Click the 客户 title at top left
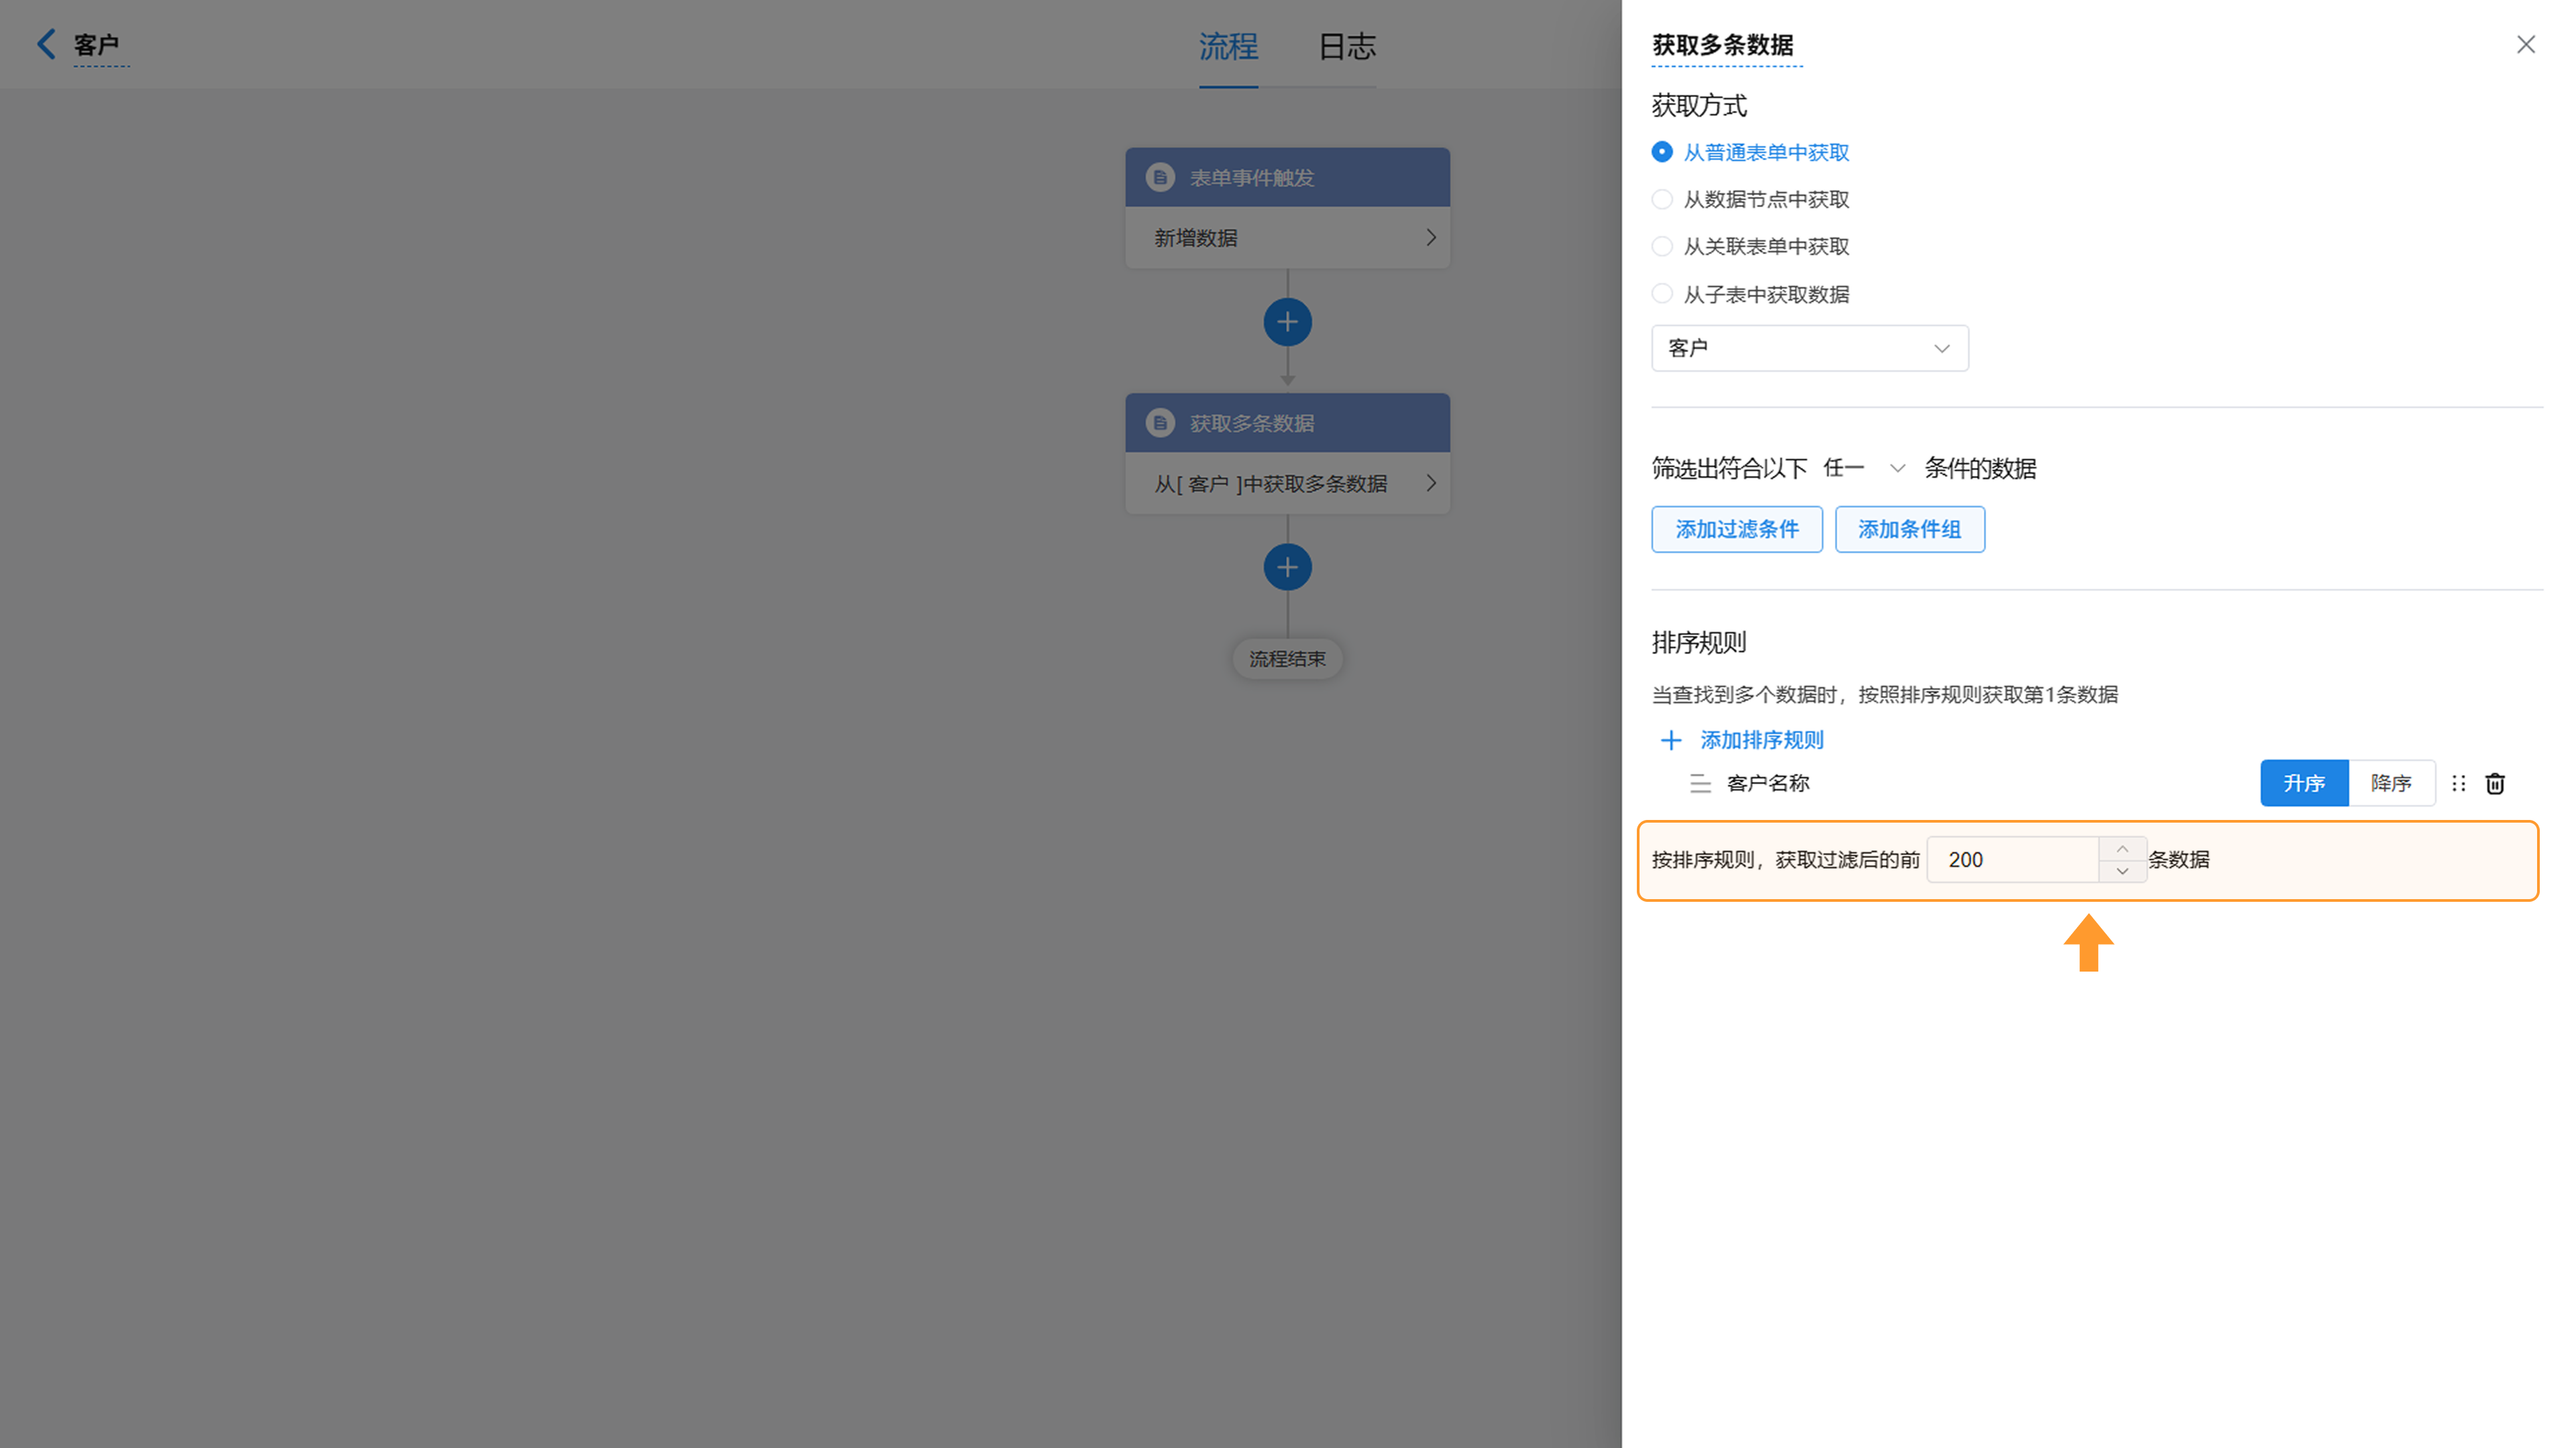This screenshot has height=1448, width=2576. 96,45
